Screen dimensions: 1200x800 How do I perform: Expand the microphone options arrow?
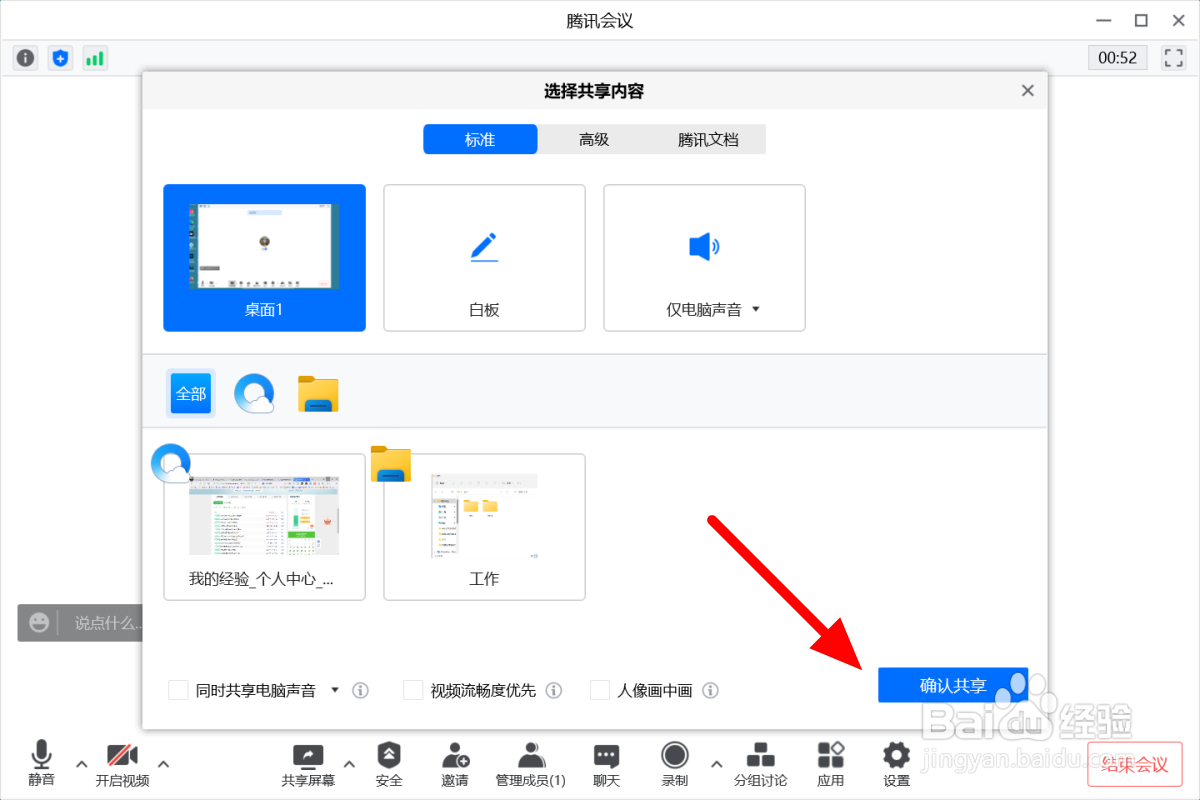pos(82,764)
